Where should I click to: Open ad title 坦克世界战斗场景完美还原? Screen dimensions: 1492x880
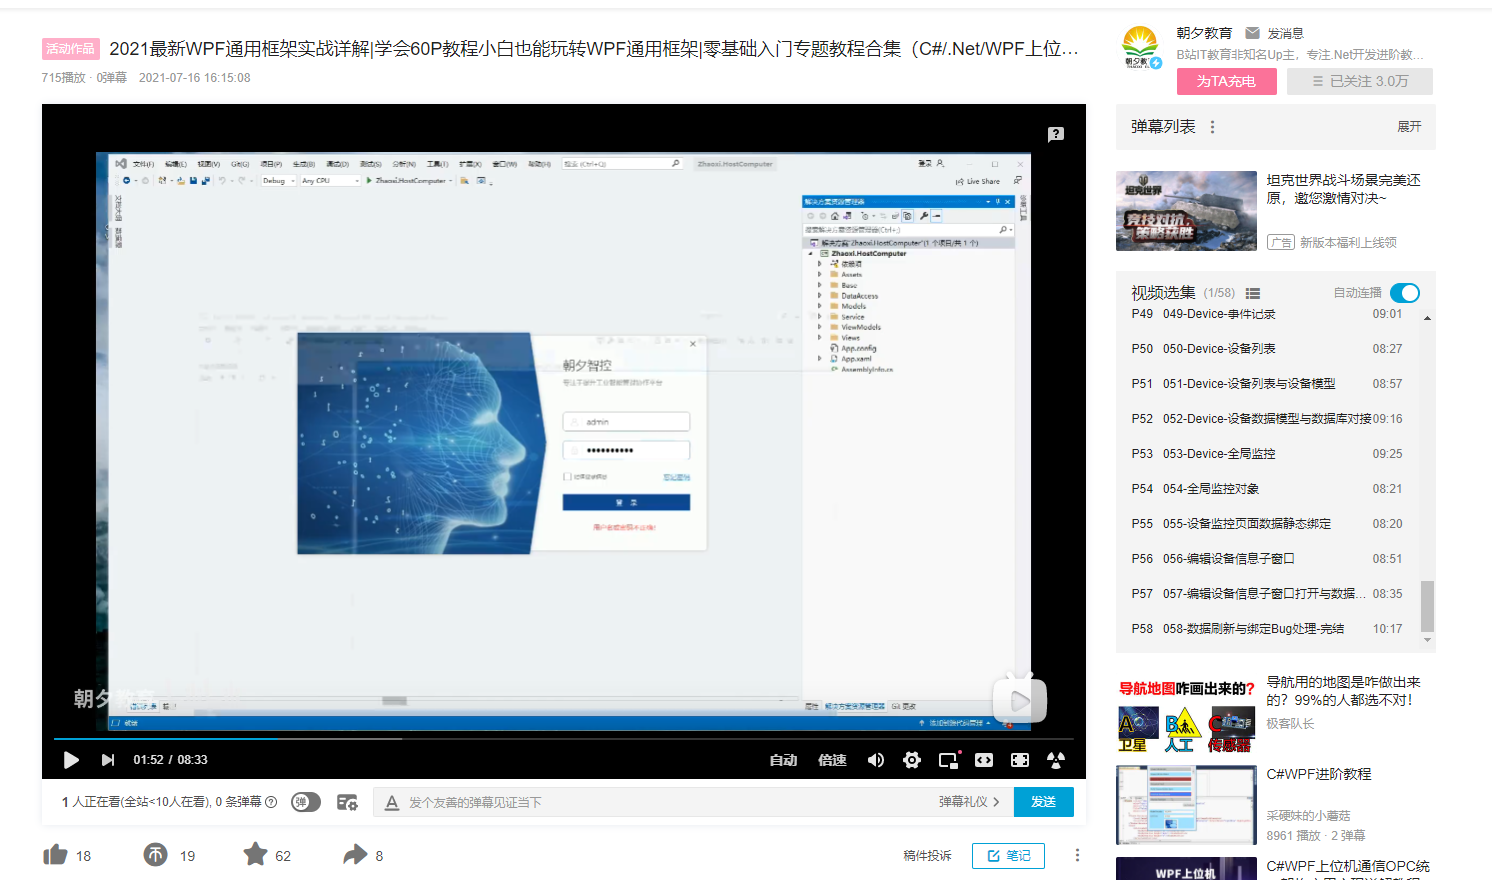[1344, 189]
